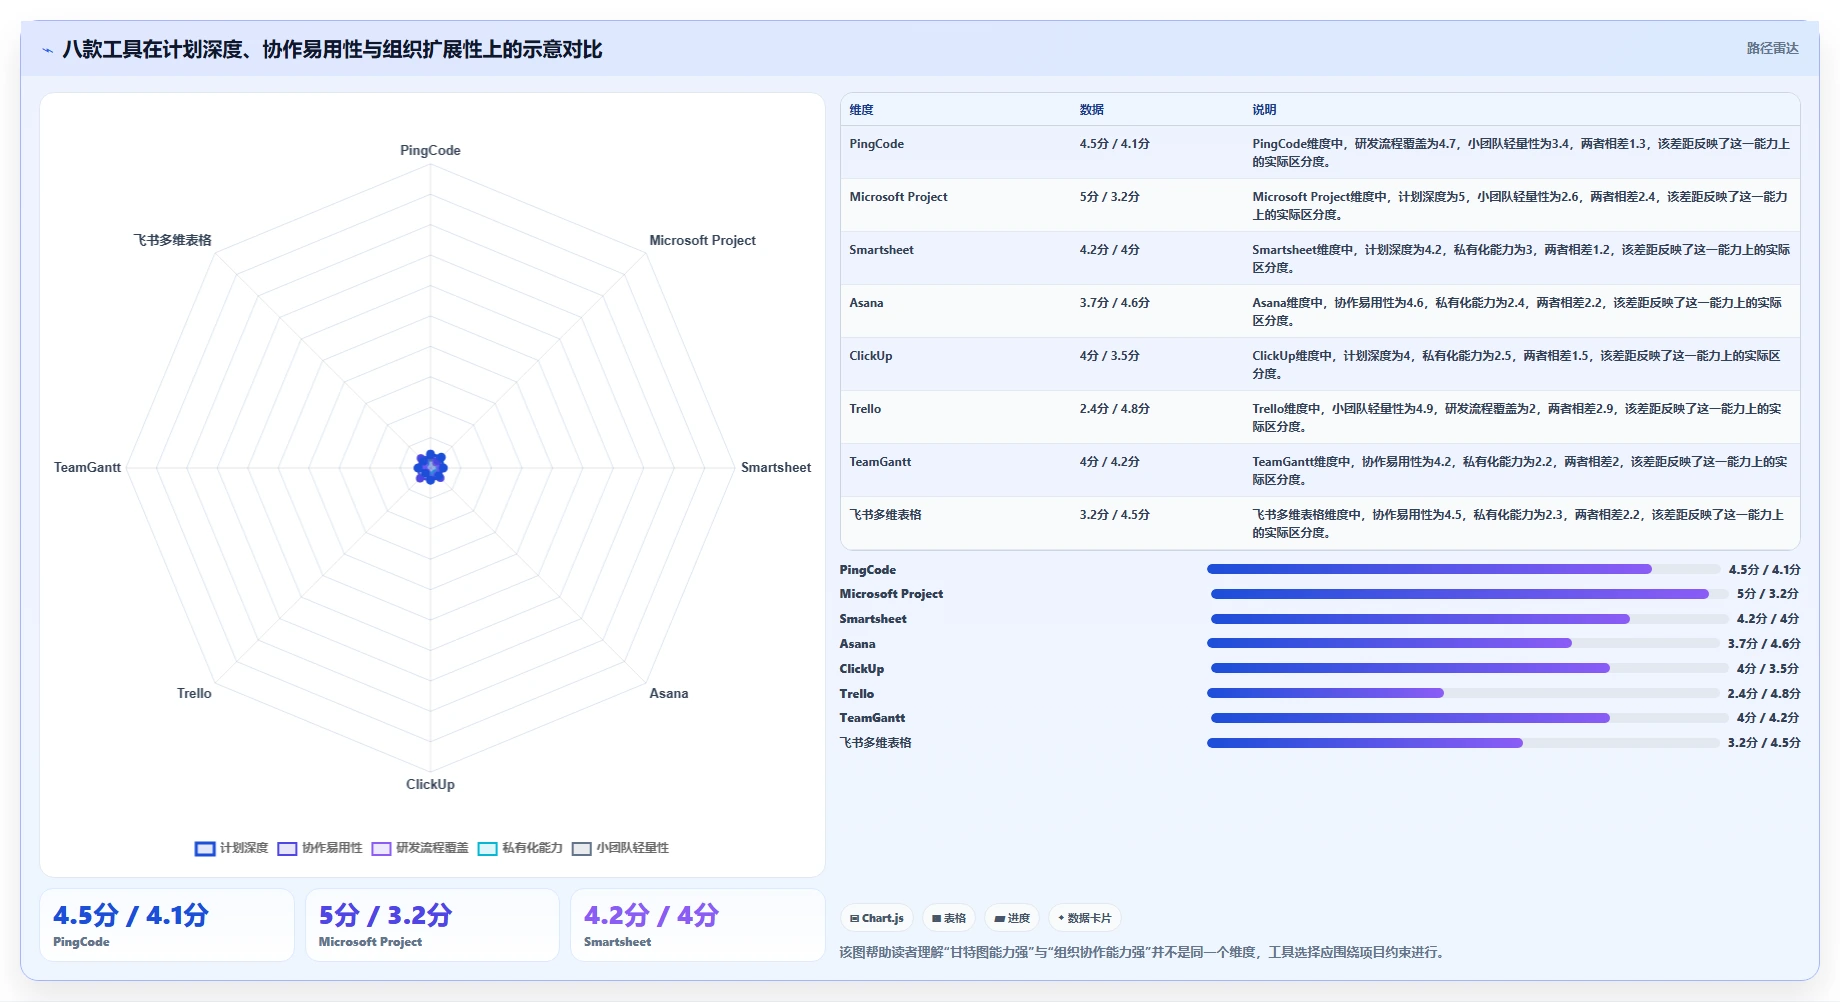Toggle the 小团队轻量性 legend series
Image resolution: width=1840 pixels, height=1002 pixels.
coord(620,848)
